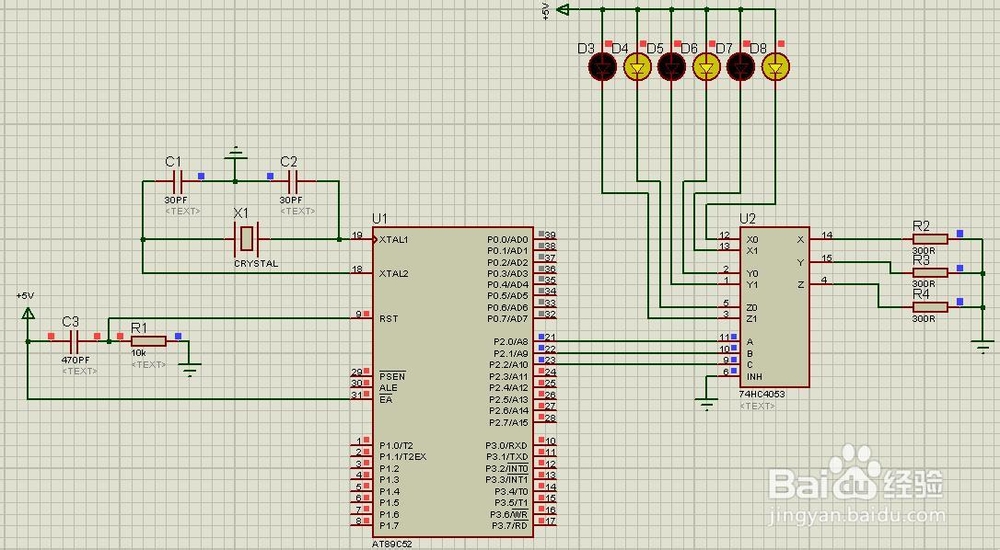Select resistor R2 300R

pos(930,239)
